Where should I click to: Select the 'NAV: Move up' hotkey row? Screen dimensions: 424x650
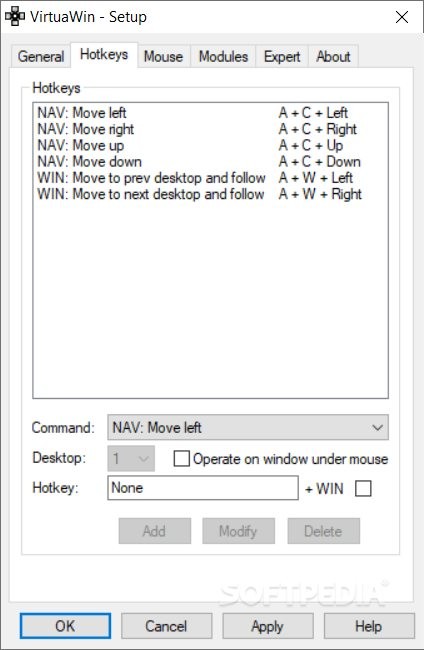click(x=210, y=145)
